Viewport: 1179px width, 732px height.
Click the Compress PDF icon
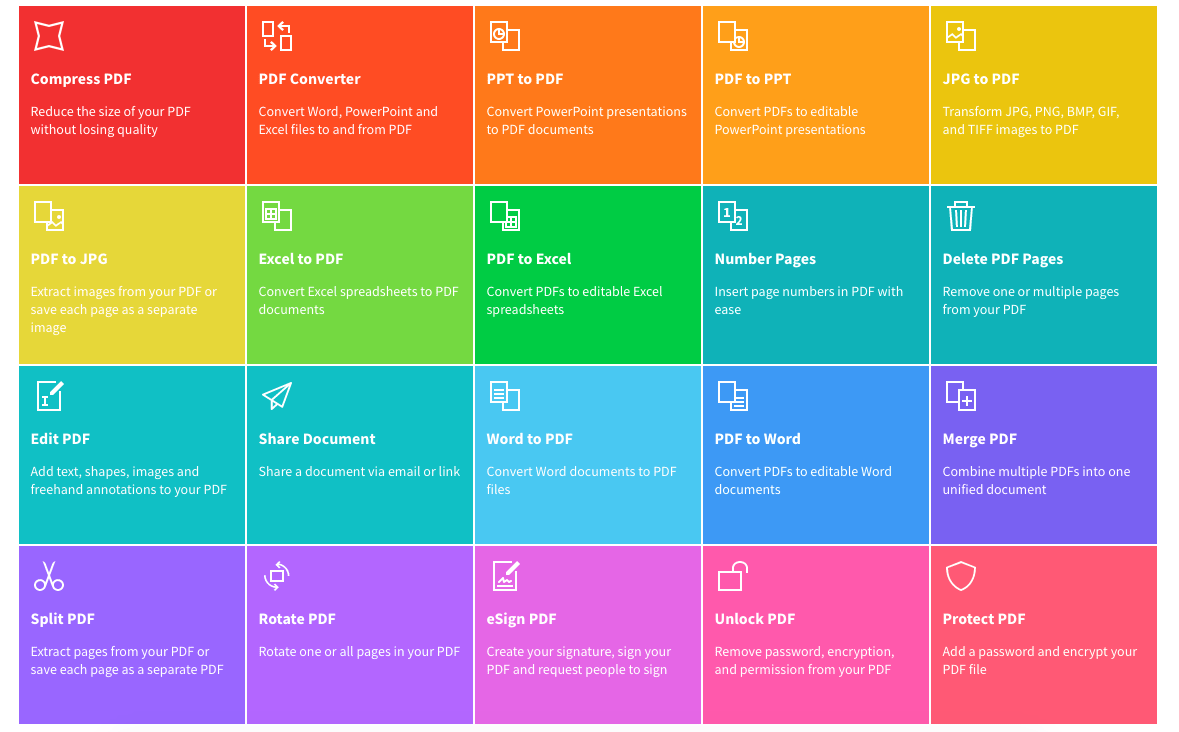pos(49,36)
